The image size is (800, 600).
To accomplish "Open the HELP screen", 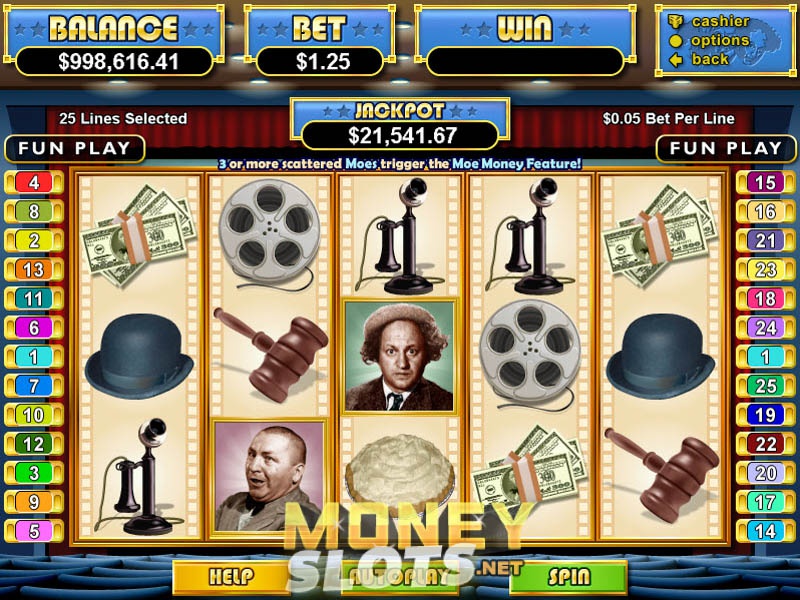I will pos(231,577).
